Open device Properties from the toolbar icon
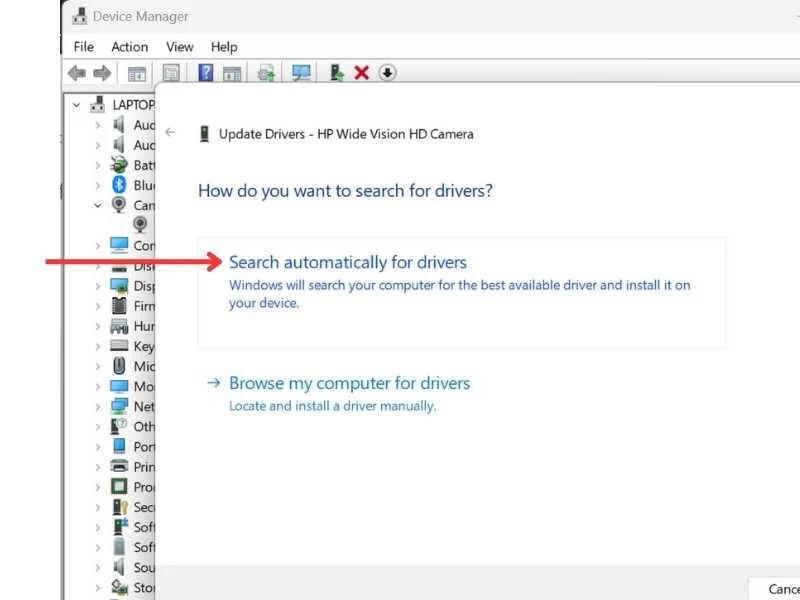The image size is (800, 600). (171, 73)
